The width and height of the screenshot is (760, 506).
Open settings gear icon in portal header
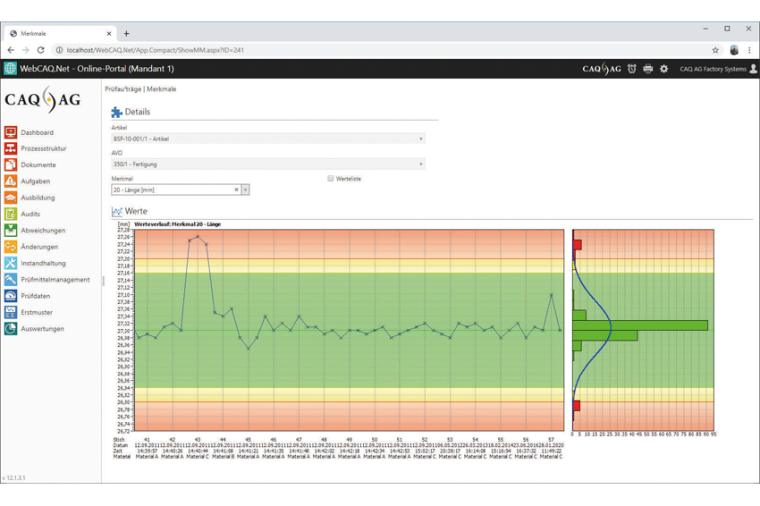(x=664, y=69)
